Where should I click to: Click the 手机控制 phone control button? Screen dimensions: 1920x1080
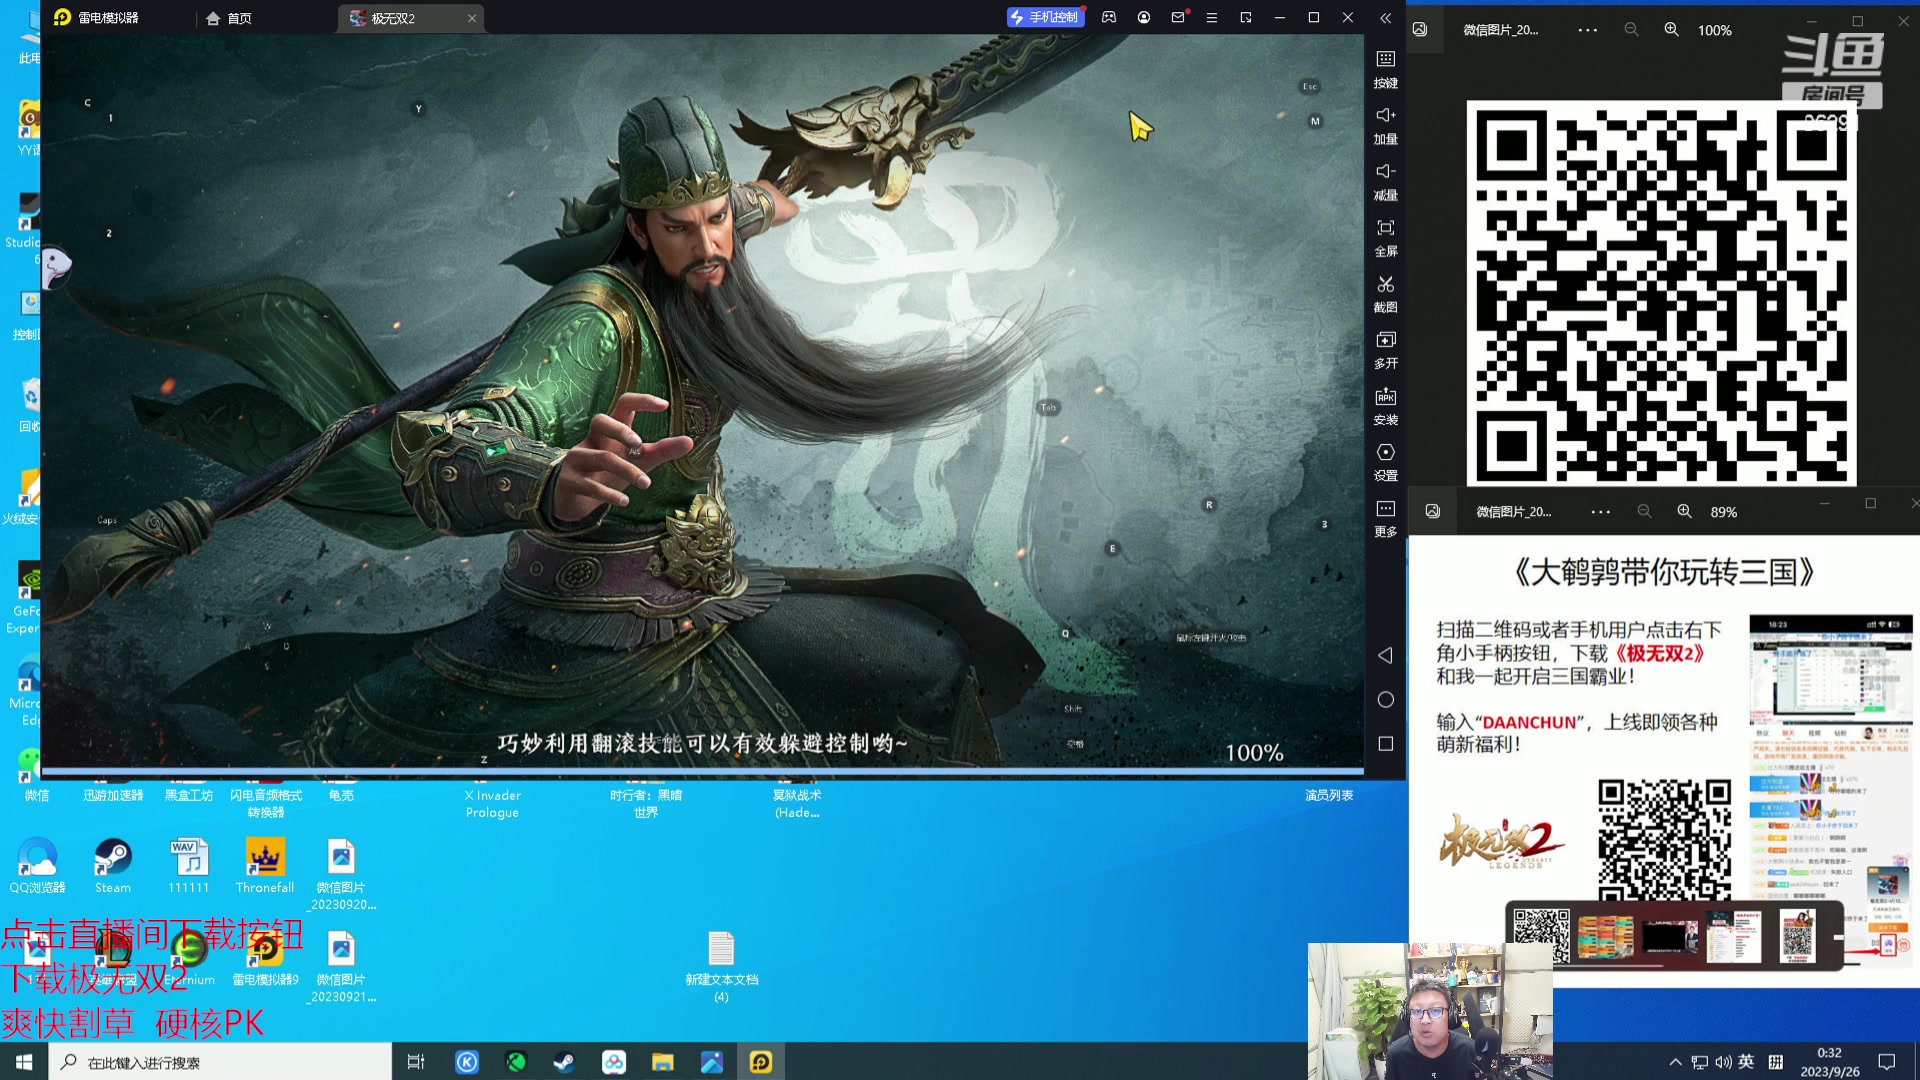click(1044, 17)
